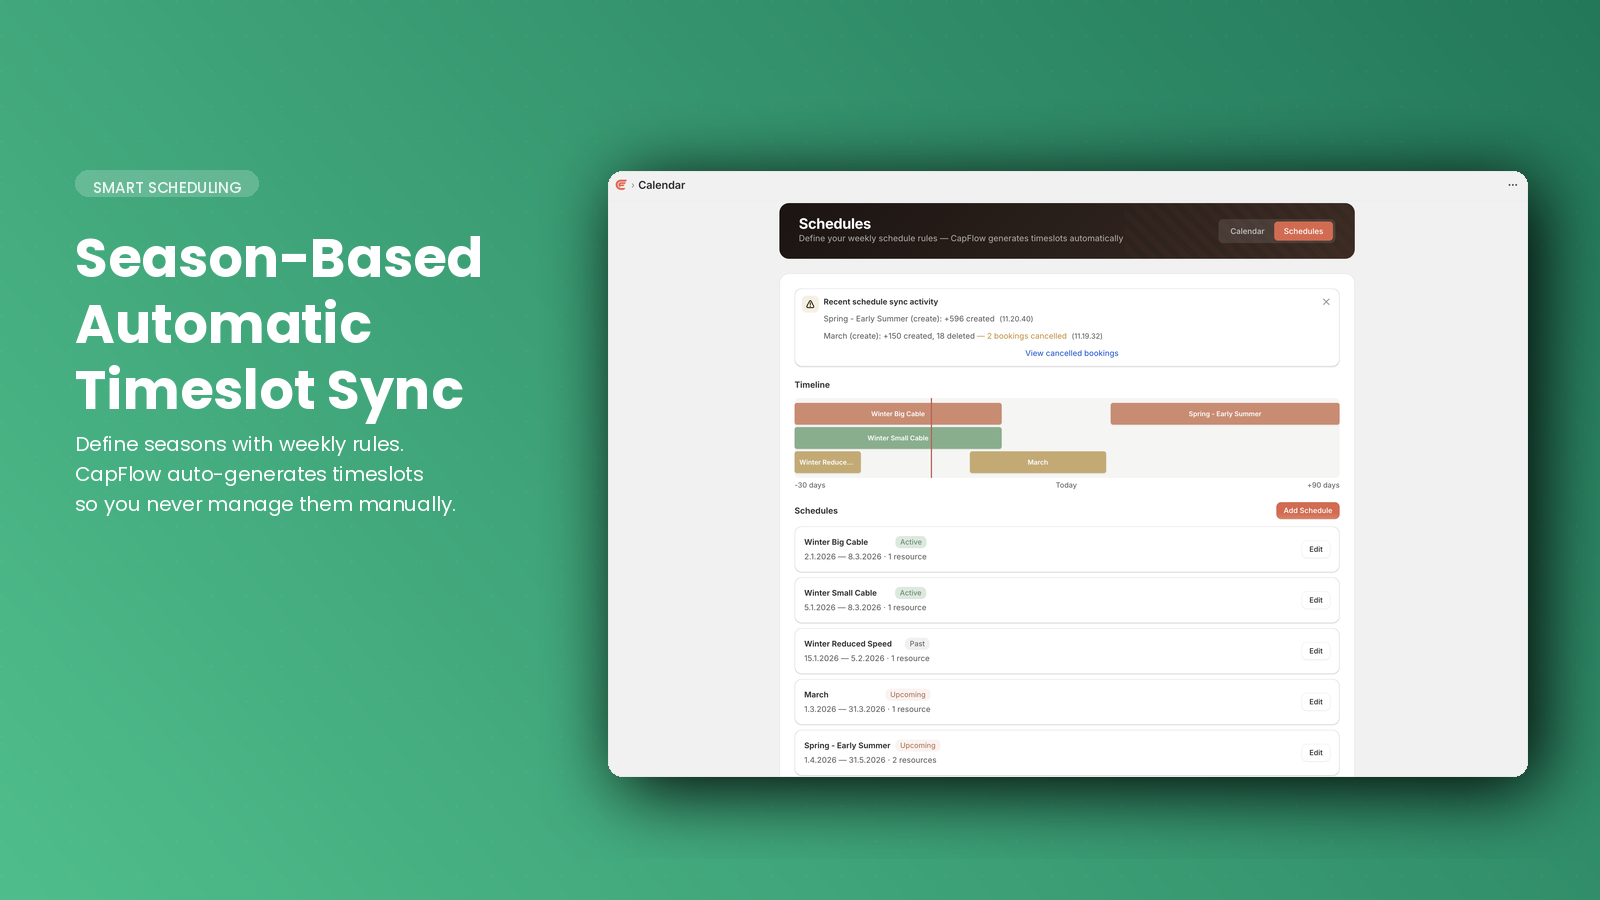Click the Add Schedule button
The image size is (1600, 900).
(x=1307, y=511)
